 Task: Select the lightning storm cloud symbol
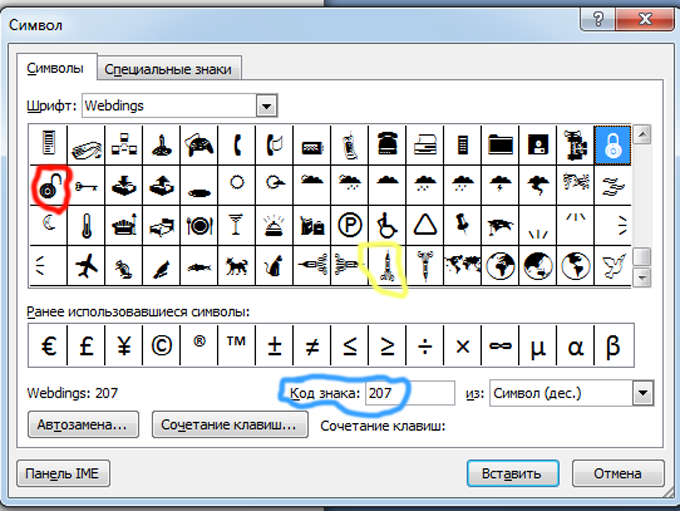[x=500, y=187]
